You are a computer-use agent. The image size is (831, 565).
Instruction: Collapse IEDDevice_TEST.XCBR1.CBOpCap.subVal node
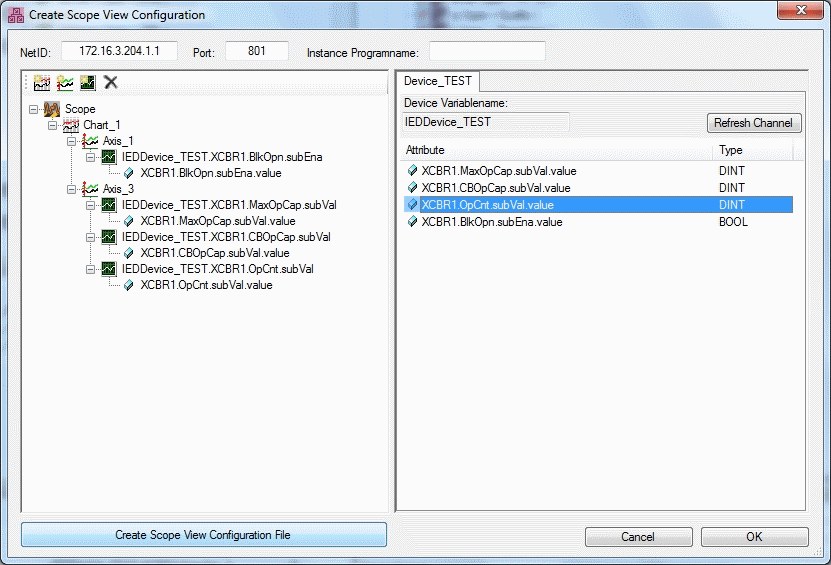[91, 237]
